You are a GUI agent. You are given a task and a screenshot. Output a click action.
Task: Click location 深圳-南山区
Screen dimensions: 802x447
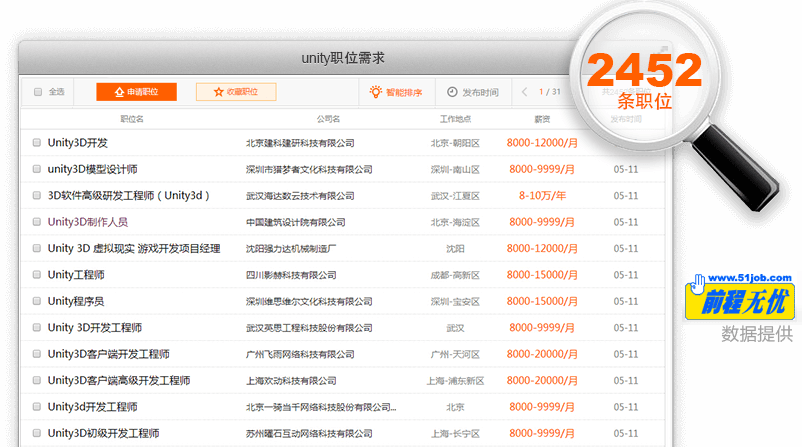[x=455, y=170]
